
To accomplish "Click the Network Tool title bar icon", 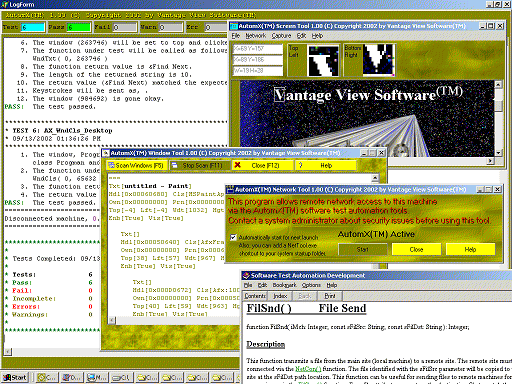I will 230,190.
